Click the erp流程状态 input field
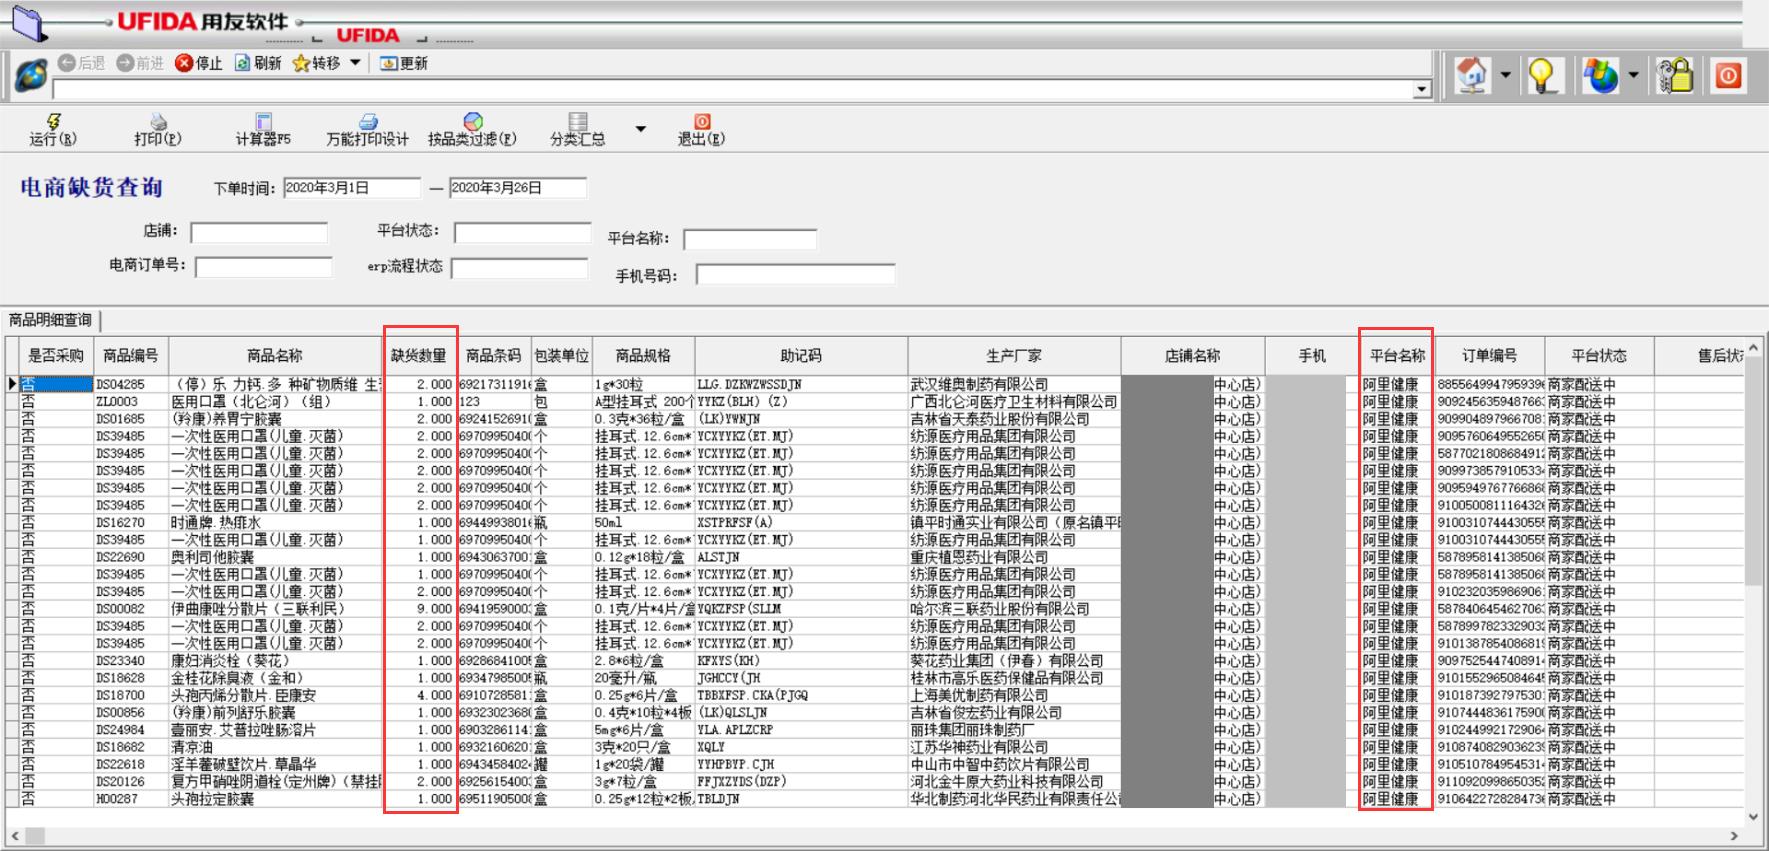Screen dimensions: 1769x851 (x=520, y=268)
